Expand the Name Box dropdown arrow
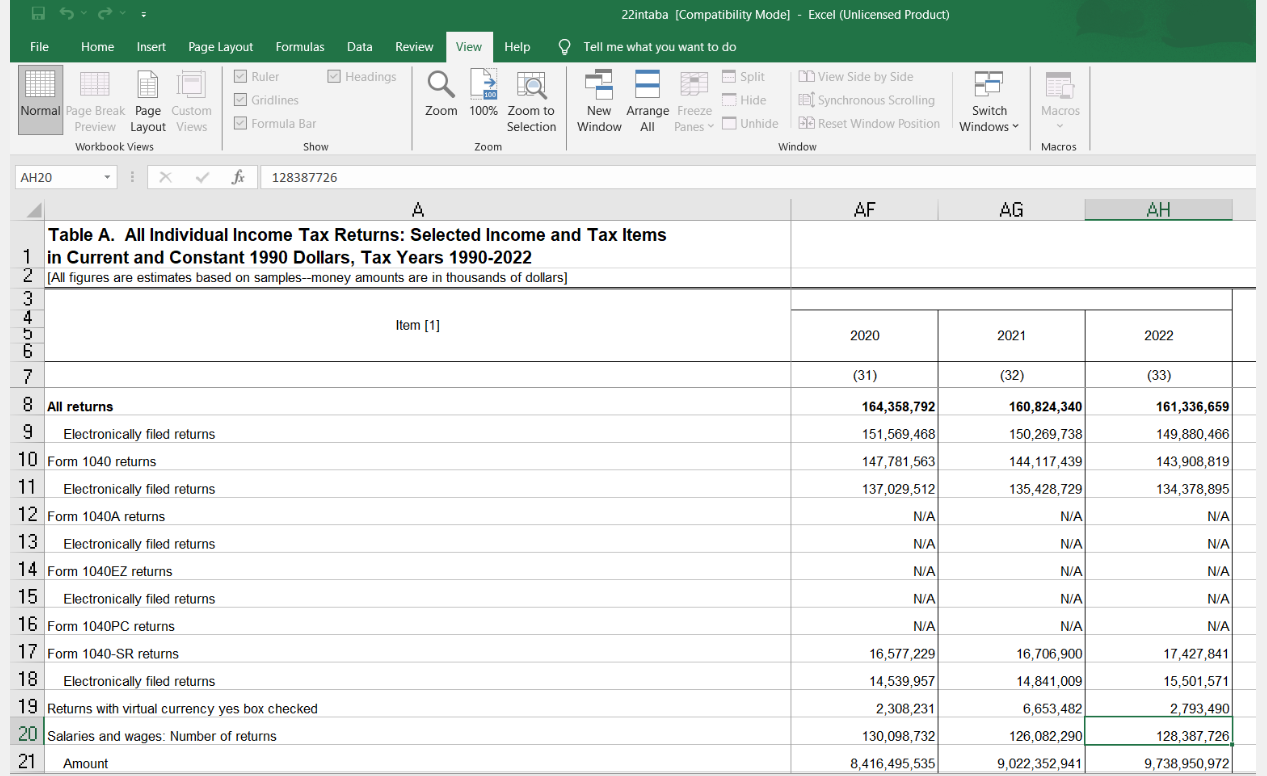 tap(107, 177)
